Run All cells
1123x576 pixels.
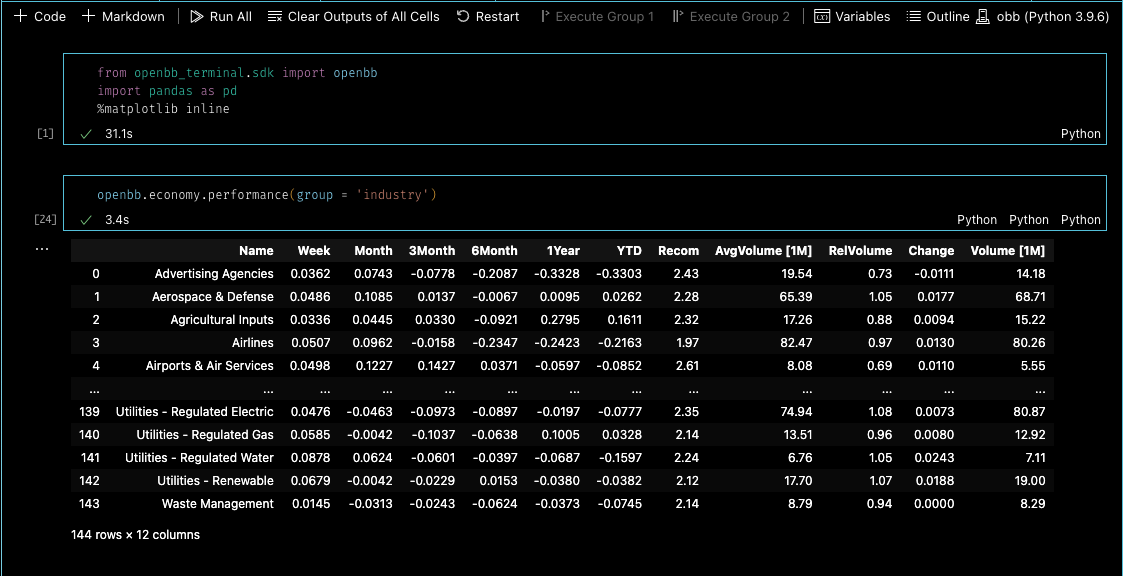coord(221,16)
